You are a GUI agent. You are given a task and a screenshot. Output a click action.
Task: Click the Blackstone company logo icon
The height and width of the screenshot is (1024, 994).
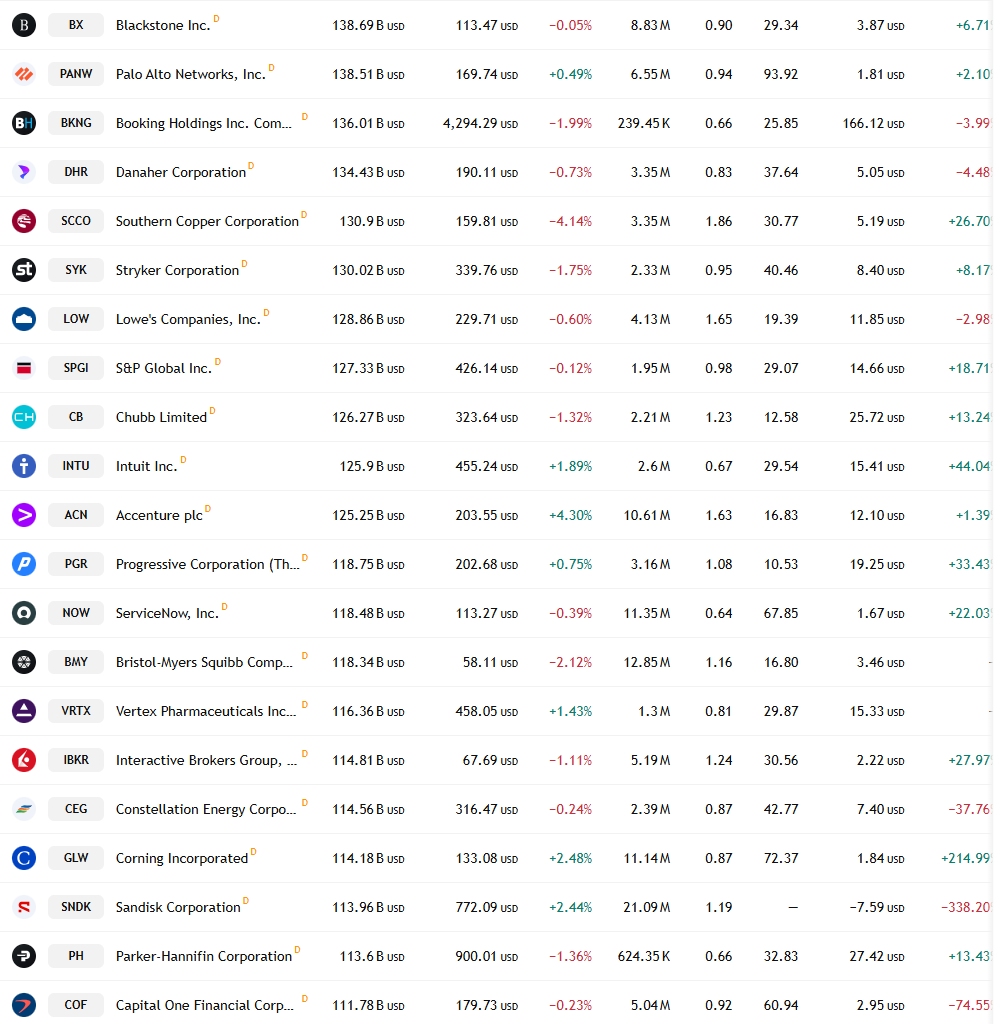pyautogui.click(x=24, y=25)
